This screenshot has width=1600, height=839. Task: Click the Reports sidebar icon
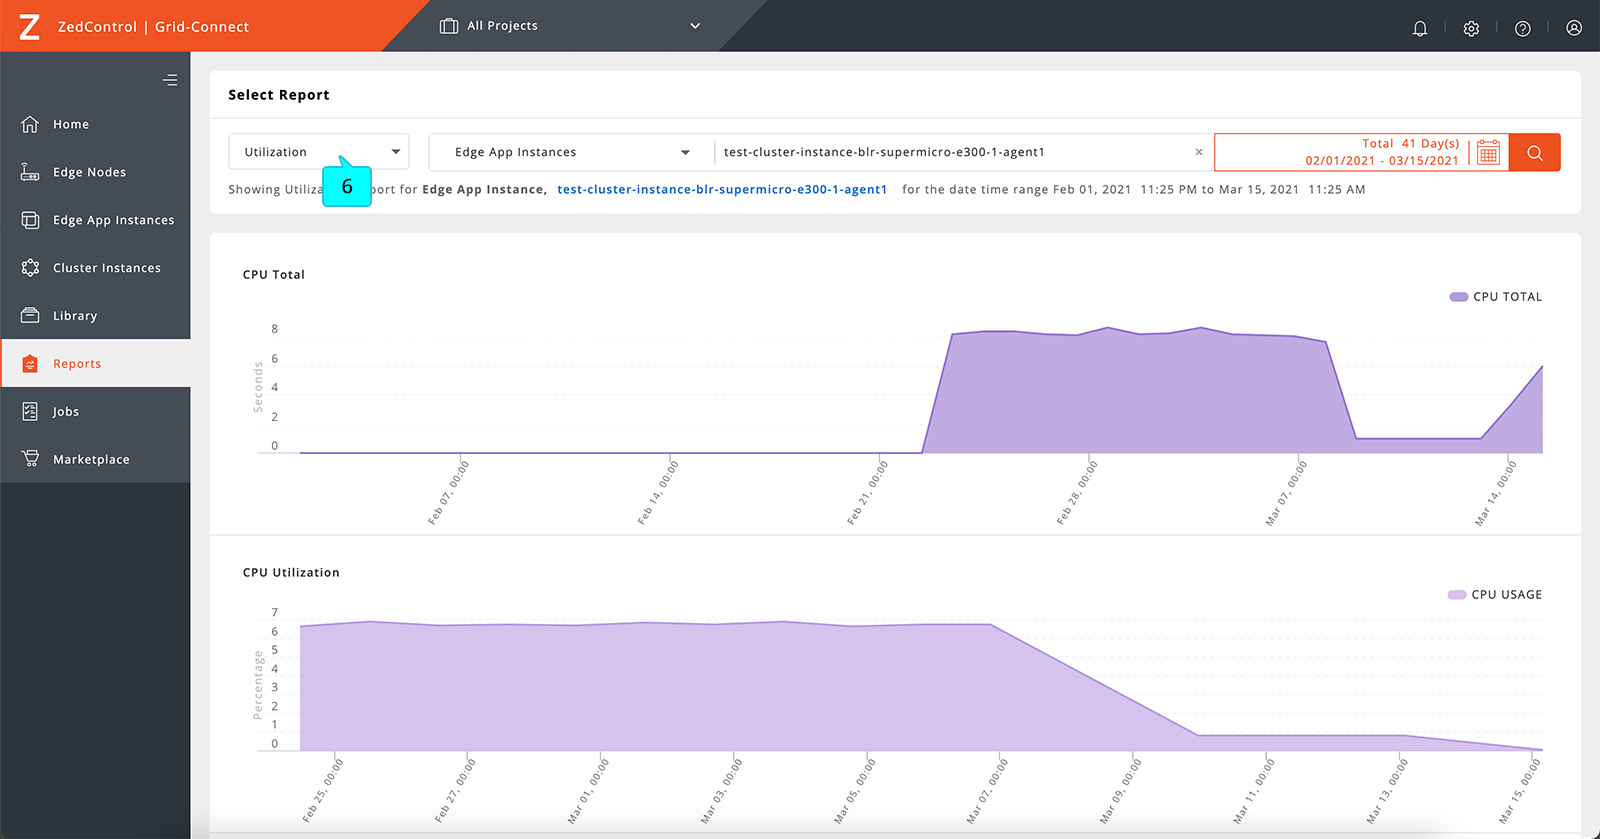click(30, 364)
